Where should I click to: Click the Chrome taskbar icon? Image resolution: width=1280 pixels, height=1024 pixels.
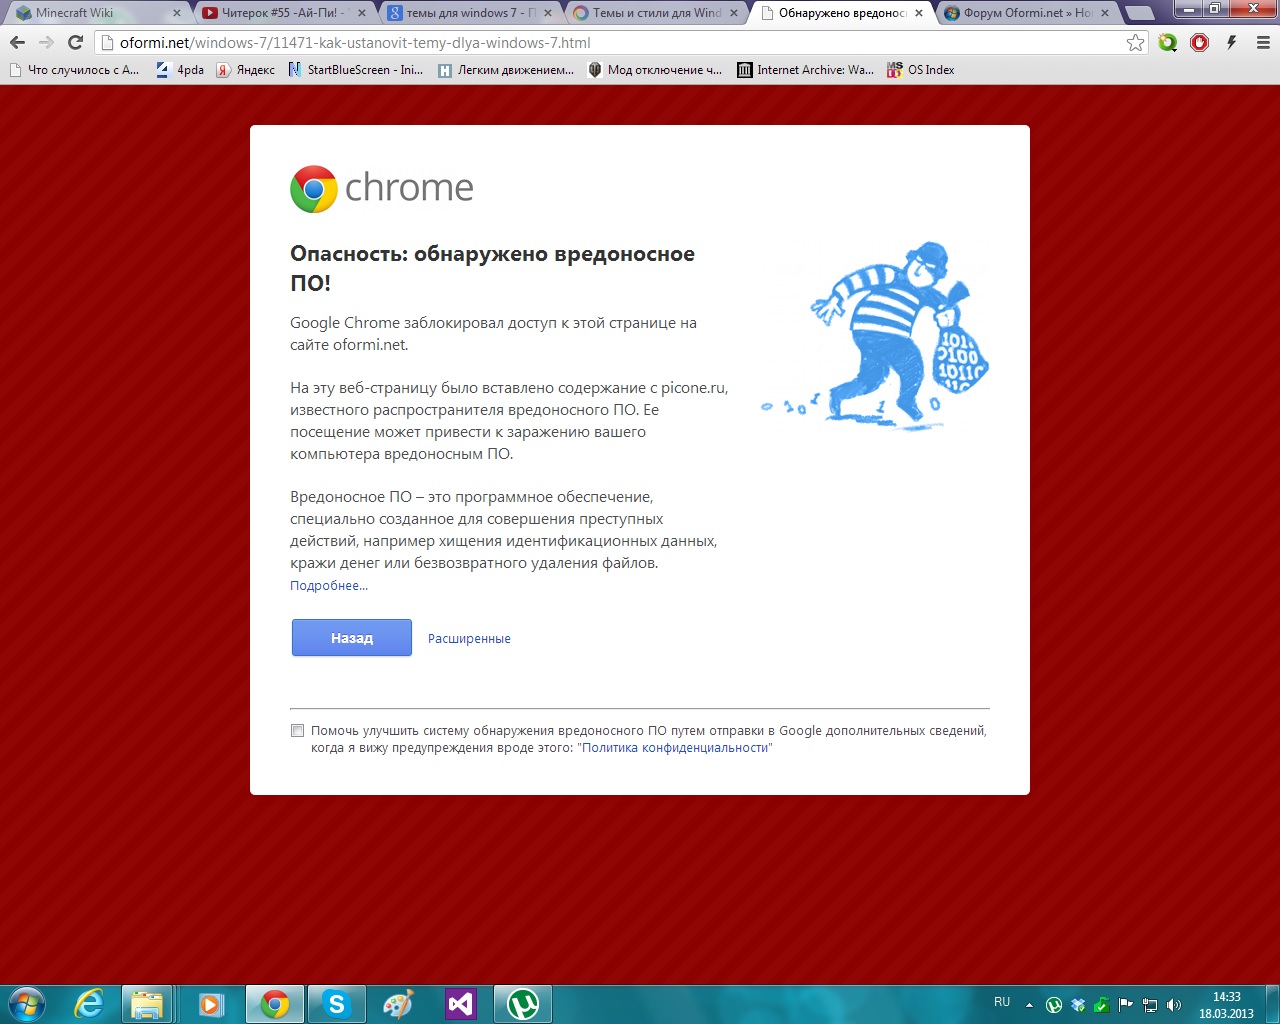(274, 1004)
